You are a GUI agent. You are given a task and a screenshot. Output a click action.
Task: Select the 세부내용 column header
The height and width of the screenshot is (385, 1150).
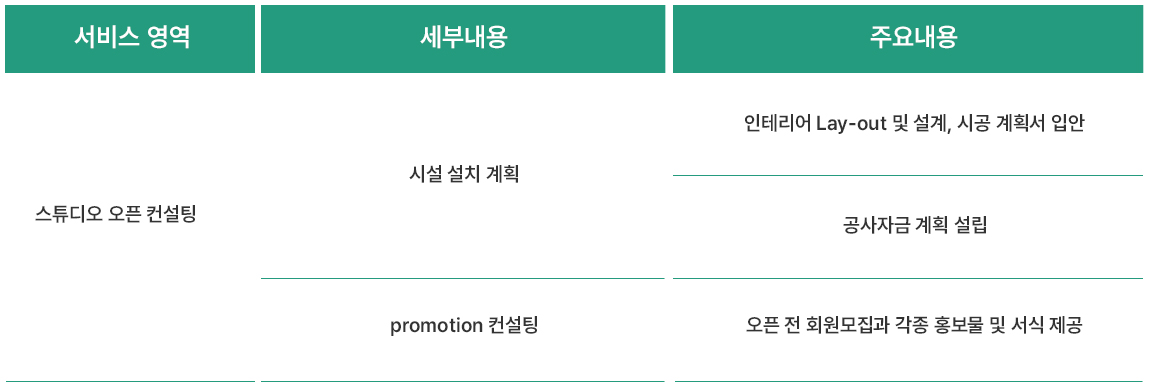[x=463, y=39]
